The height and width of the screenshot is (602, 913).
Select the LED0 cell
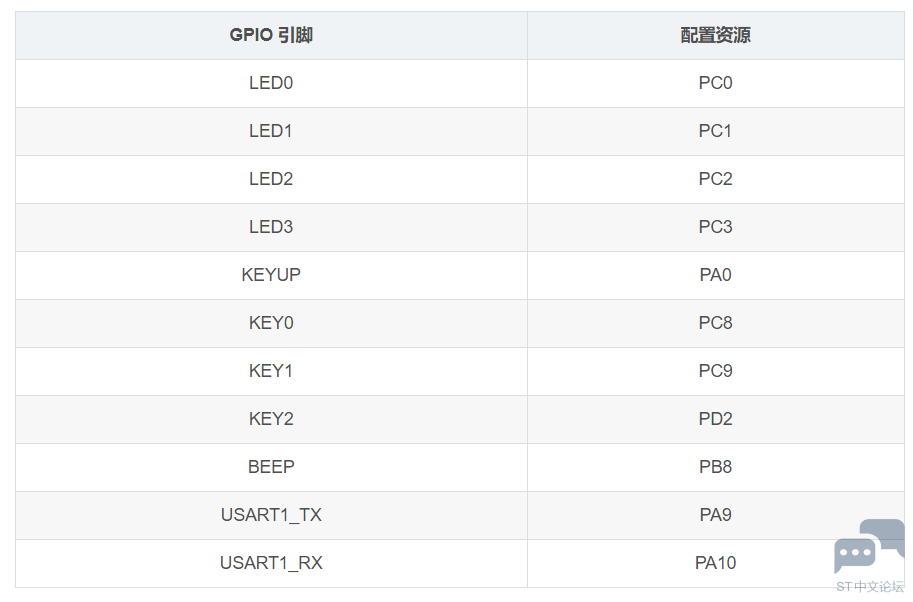click(x=271, y=83)
